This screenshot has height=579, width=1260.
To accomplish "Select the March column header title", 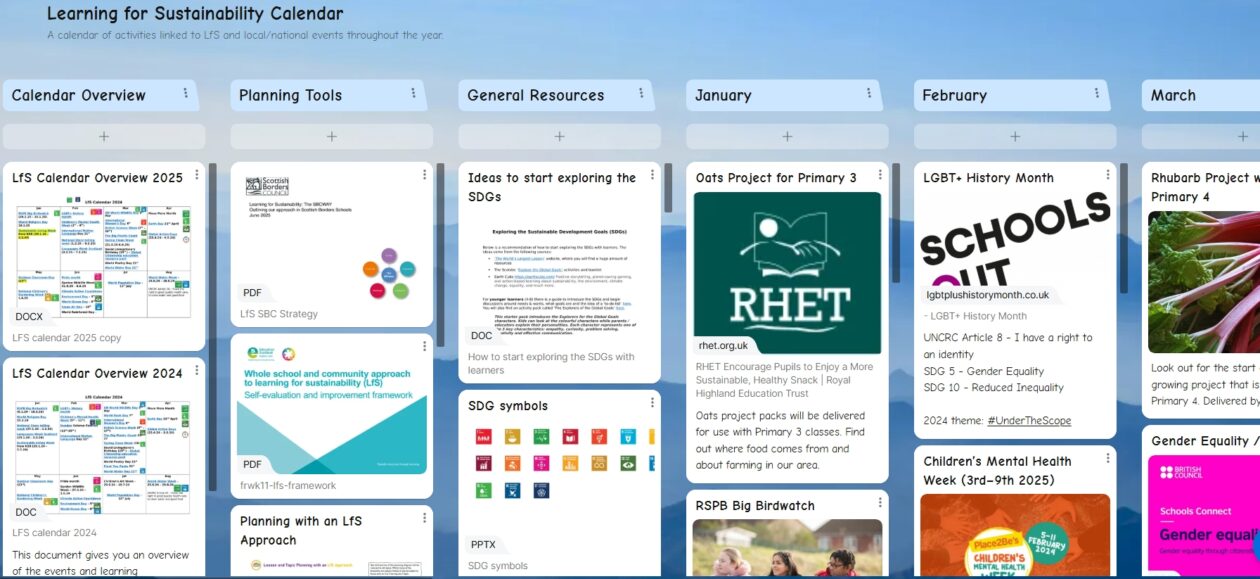I will pos(1173,95).
